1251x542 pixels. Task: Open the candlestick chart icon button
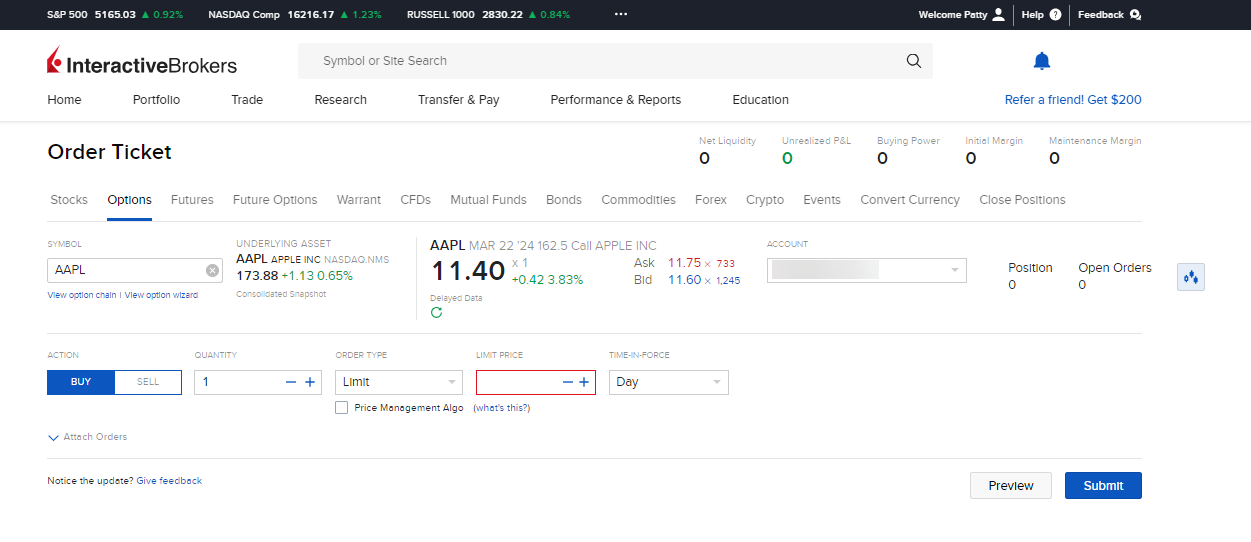[x=1191, y=277]
